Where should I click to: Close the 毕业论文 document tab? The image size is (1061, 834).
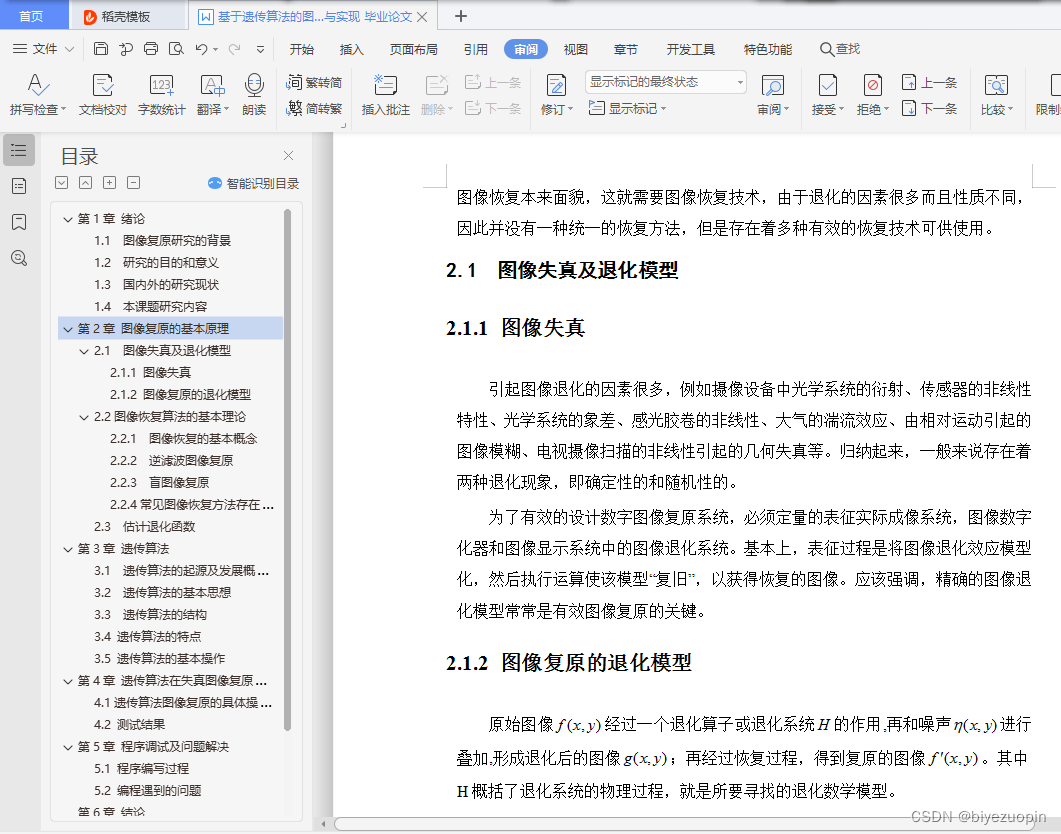422,17
